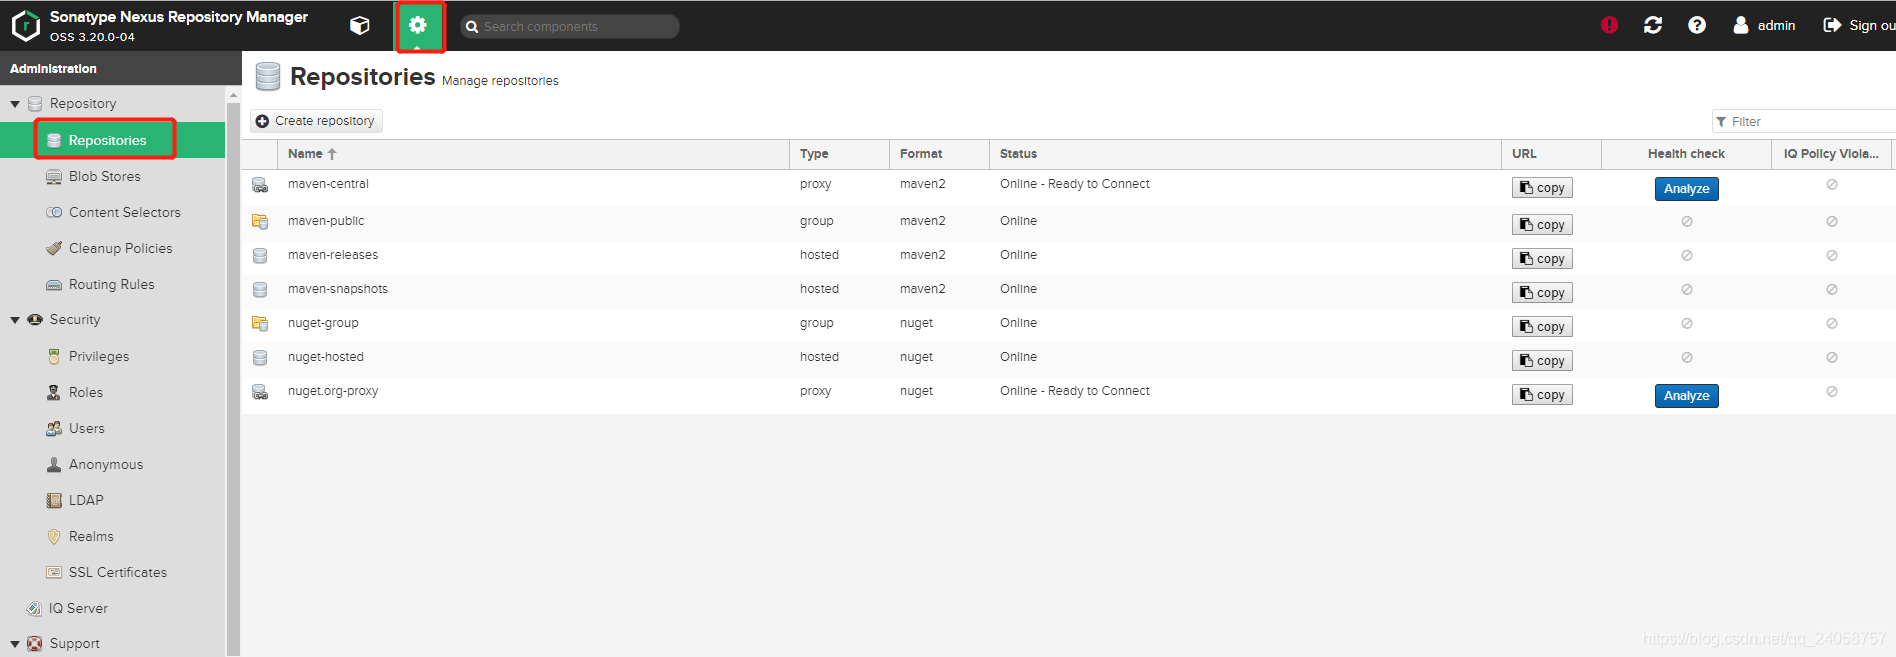Screen dimensions: 1896x657
Task: Click the maven-releases hosted database icon
Action: pyautogui.click(x=260, y=256)
